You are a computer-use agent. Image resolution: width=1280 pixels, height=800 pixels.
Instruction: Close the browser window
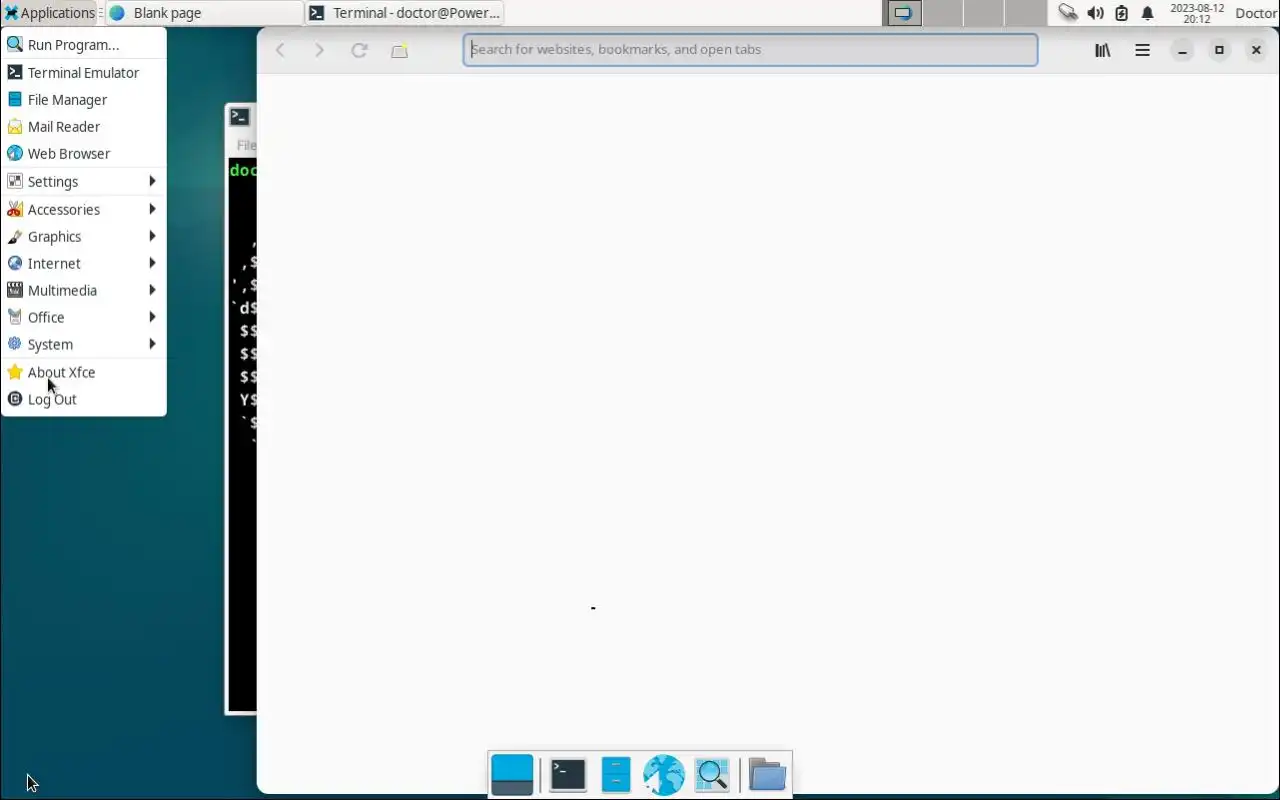(1256, 50)
